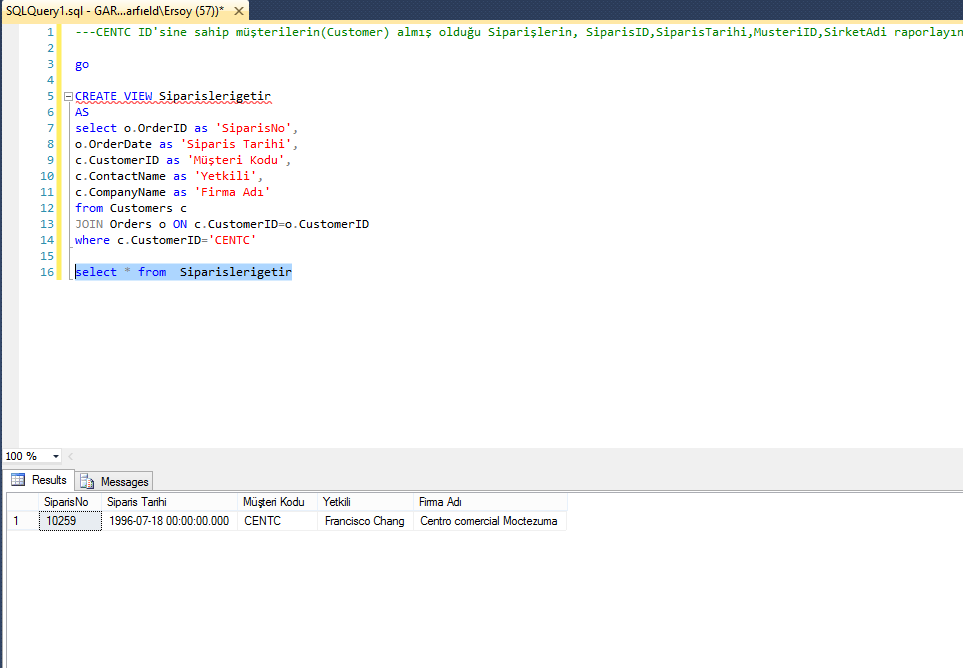Click the 'SiparisNo' alias string
Viewport: 963px width, 668px height.
coord(253,128)
